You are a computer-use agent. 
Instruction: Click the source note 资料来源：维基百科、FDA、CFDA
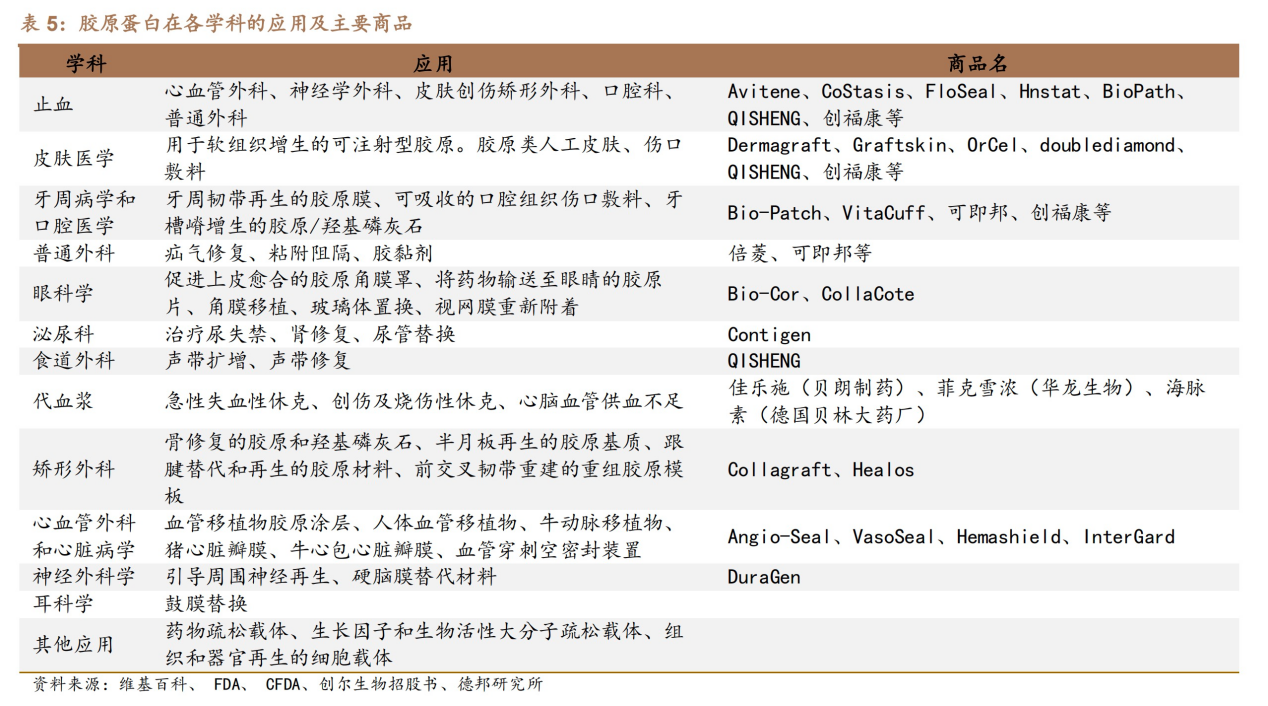(x=288, y=685)
